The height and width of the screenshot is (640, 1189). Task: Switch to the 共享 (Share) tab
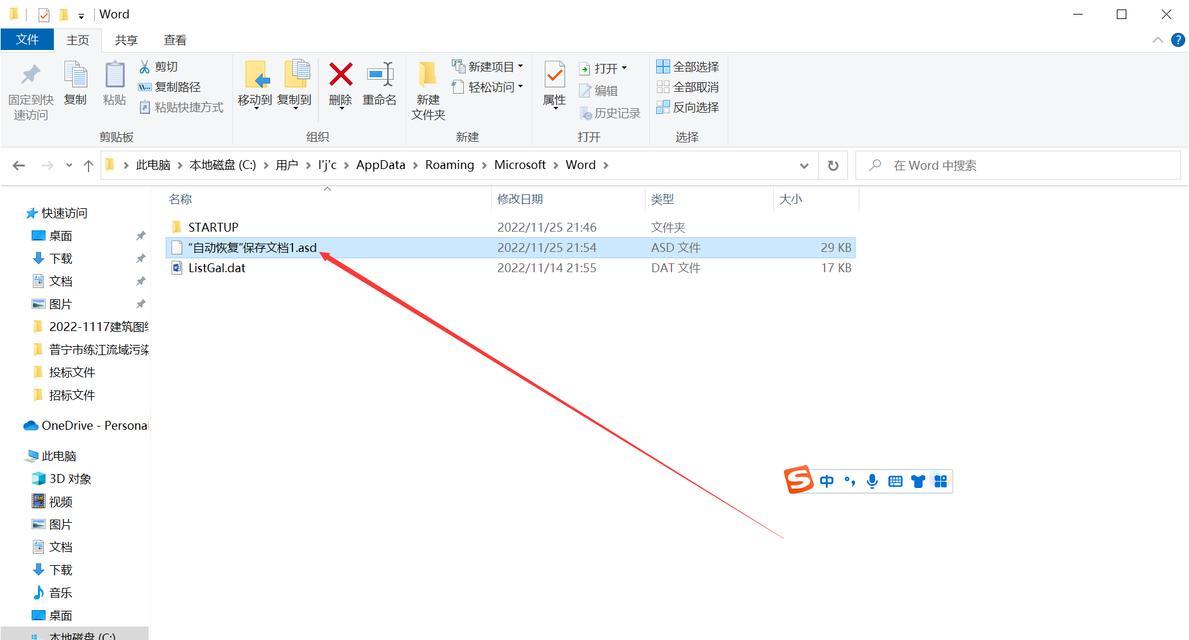pyautogui.click(x=126, y=40)
